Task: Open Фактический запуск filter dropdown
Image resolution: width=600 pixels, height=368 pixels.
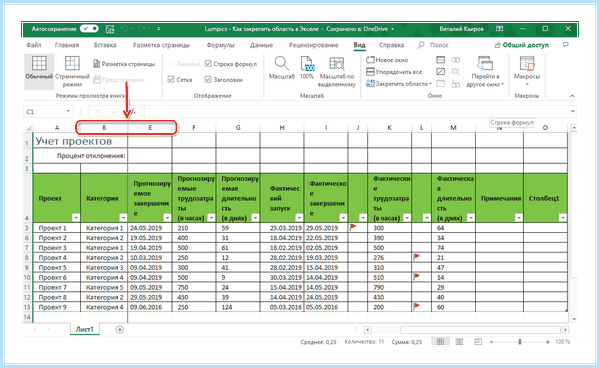Action: pos(299,218)
